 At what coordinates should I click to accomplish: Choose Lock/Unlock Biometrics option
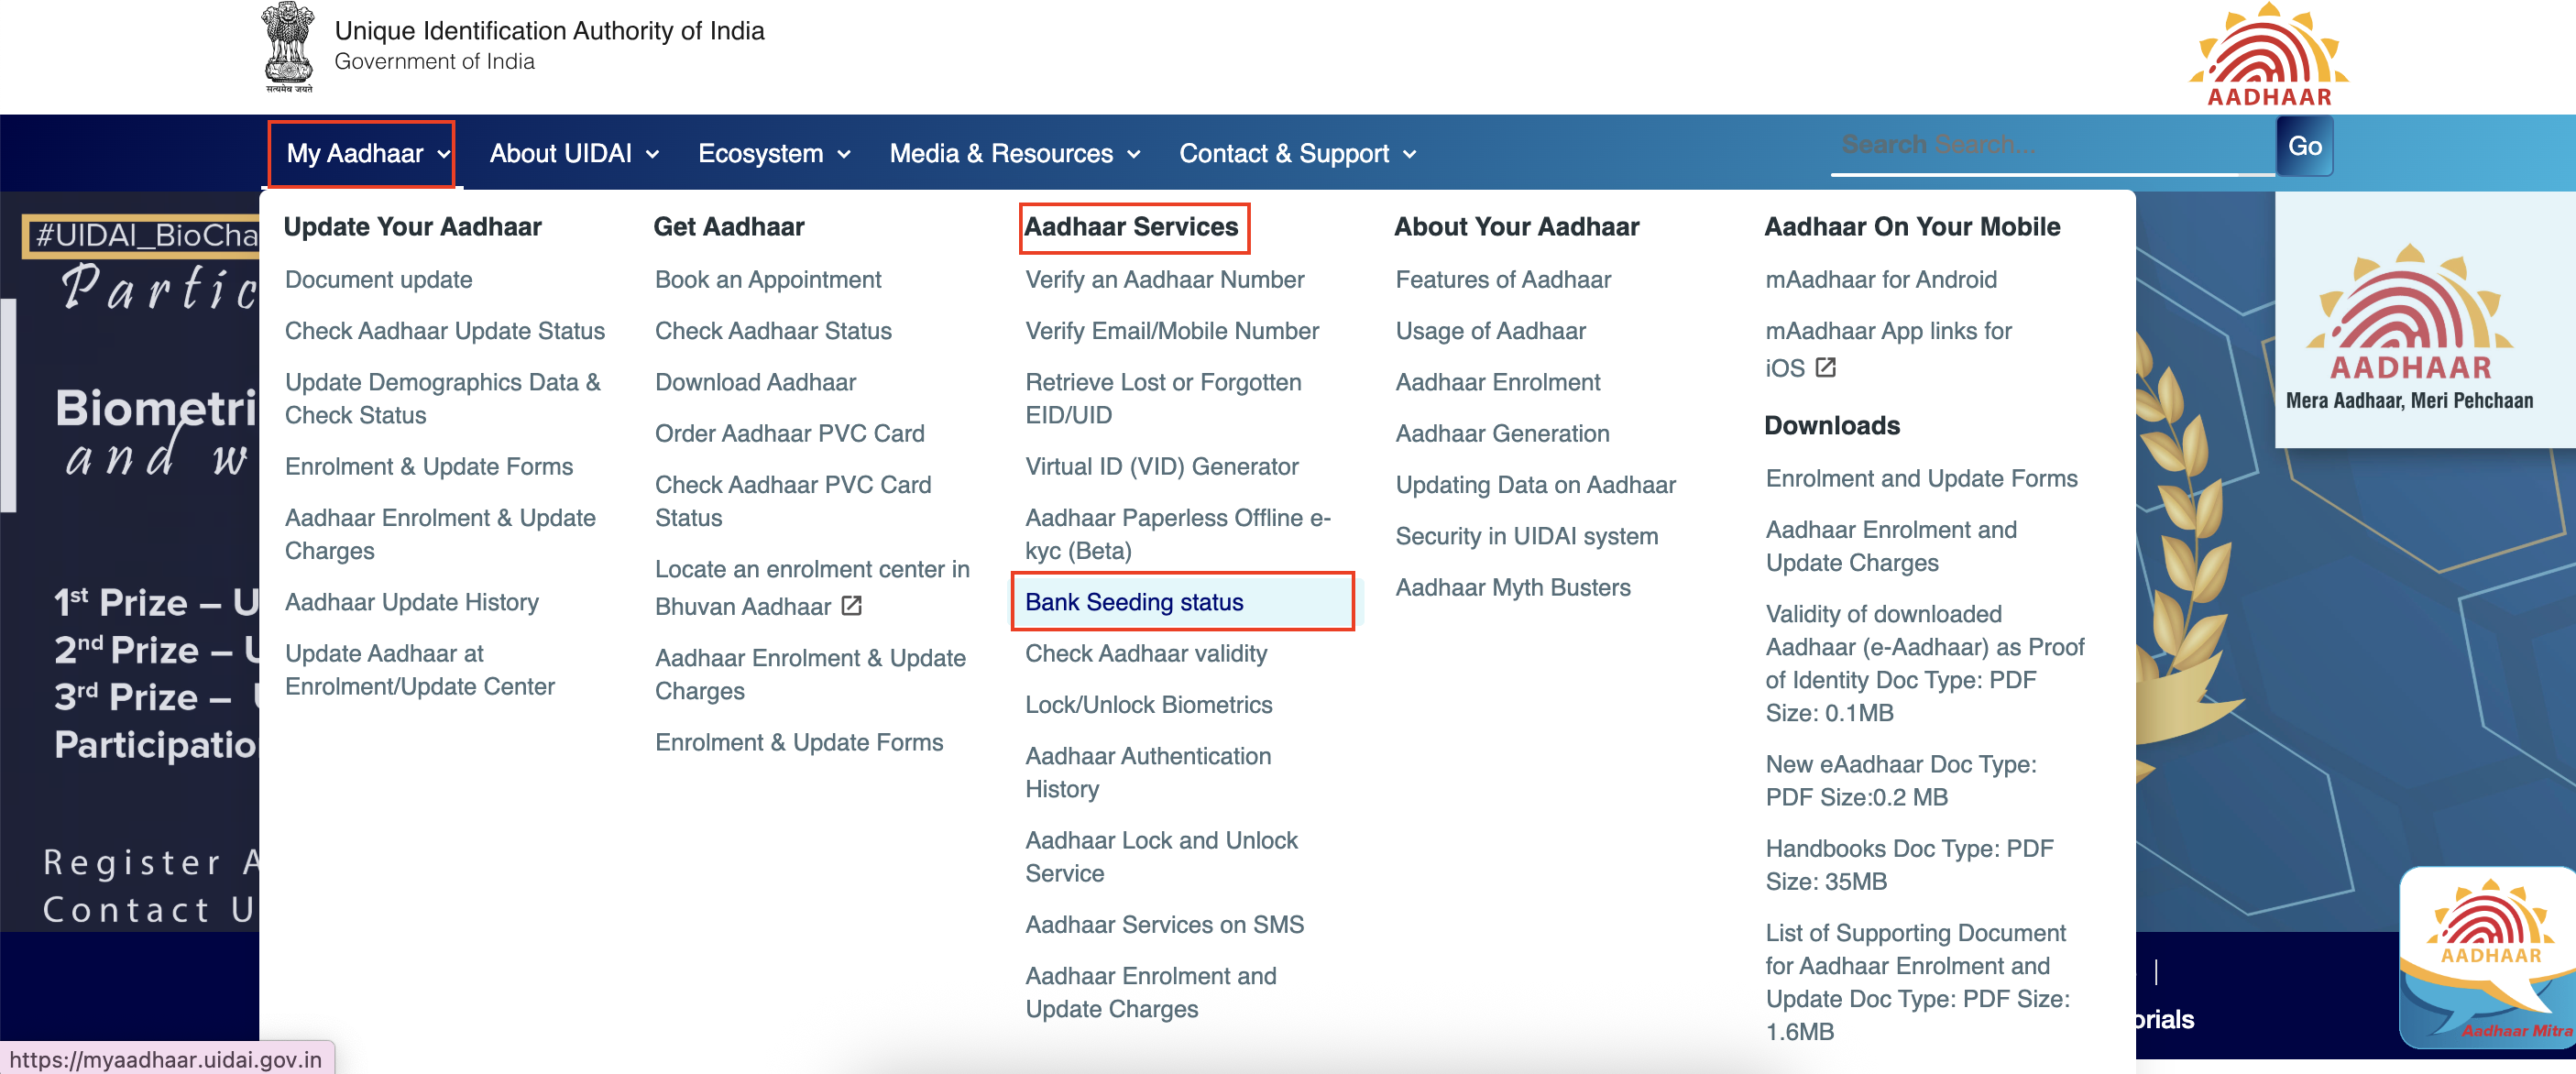(x=1148, y=705)
